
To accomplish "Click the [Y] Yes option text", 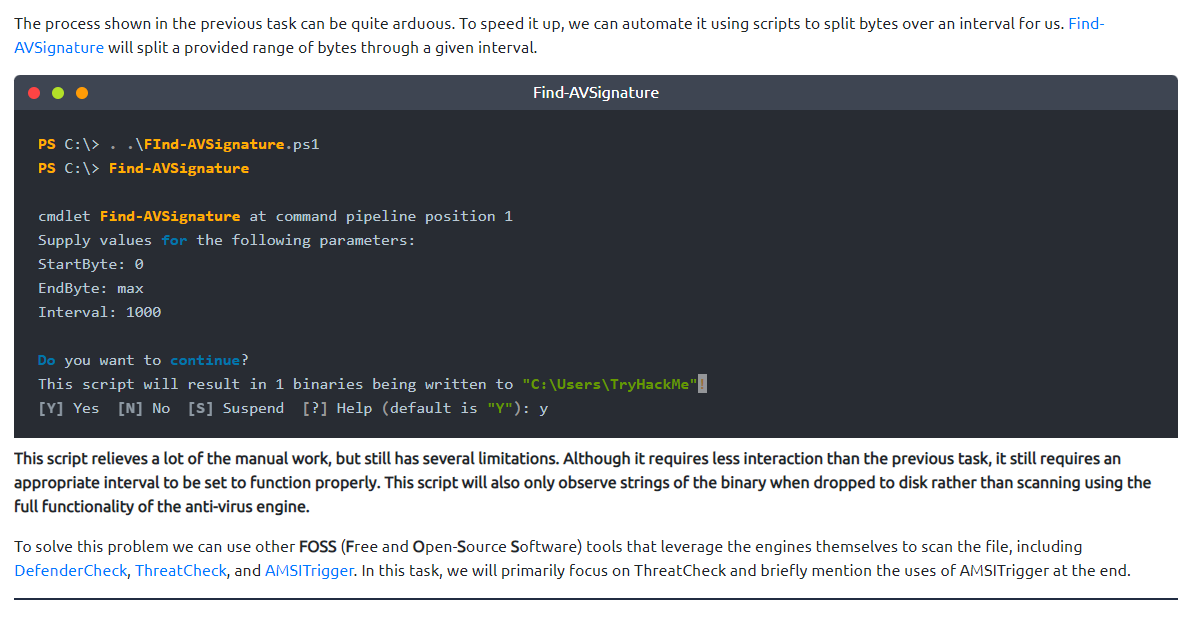I will (69, 408).
